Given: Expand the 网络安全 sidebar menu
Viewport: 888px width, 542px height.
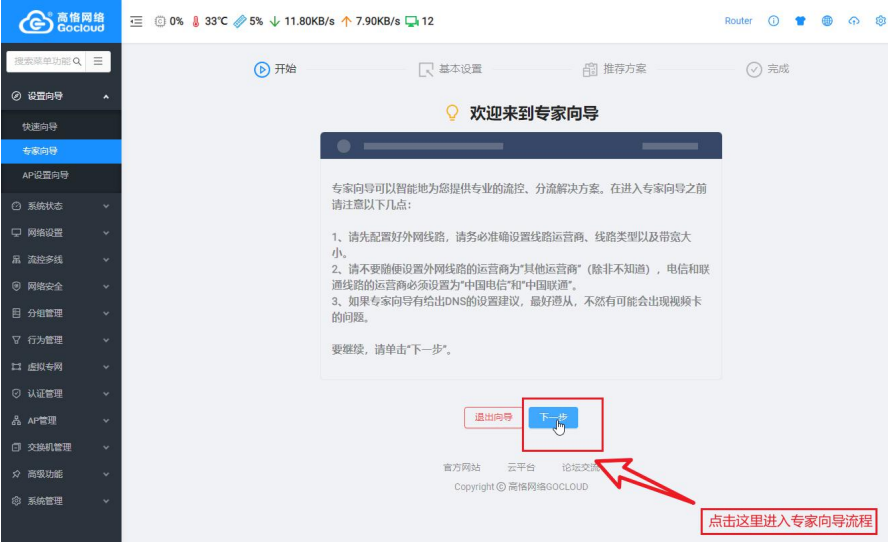Looking at the screenshot, I should point(60,287).
